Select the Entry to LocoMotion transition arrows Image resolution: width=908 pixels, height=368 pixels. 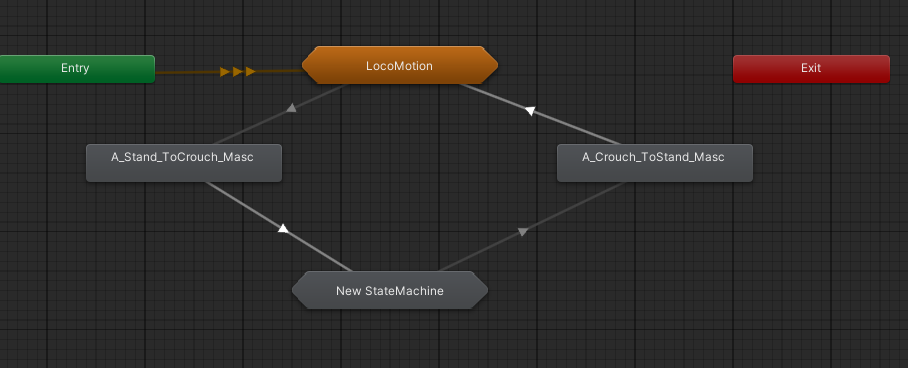click(x=238, y=72)
